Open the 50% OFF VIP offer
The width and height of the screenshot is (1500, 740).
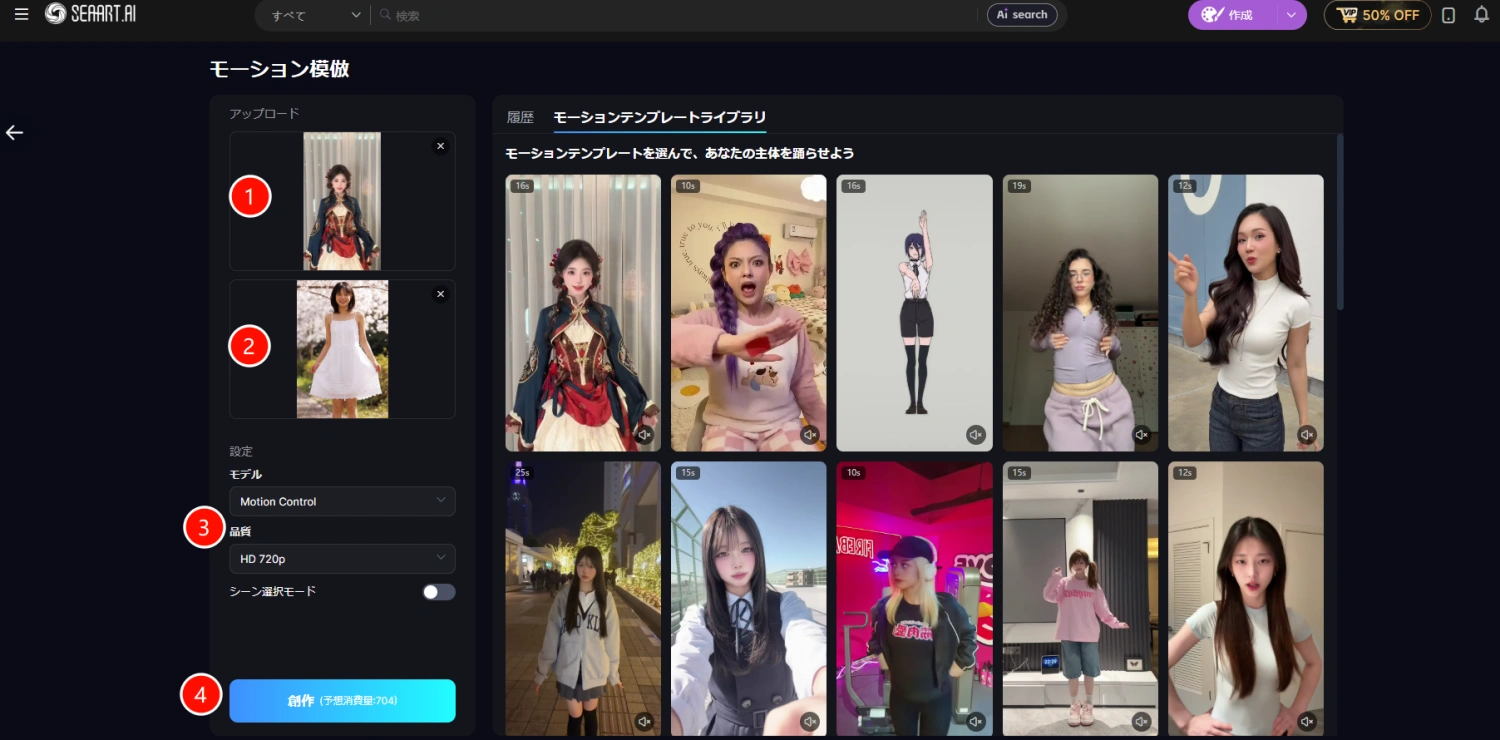tap(1377, 15)
